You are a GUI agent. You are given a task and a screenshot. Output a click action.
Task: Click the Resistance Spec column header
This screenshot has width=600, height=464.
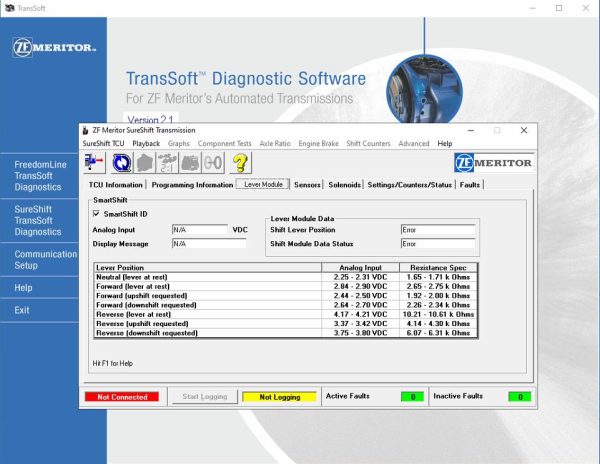[x=438, y=267]
